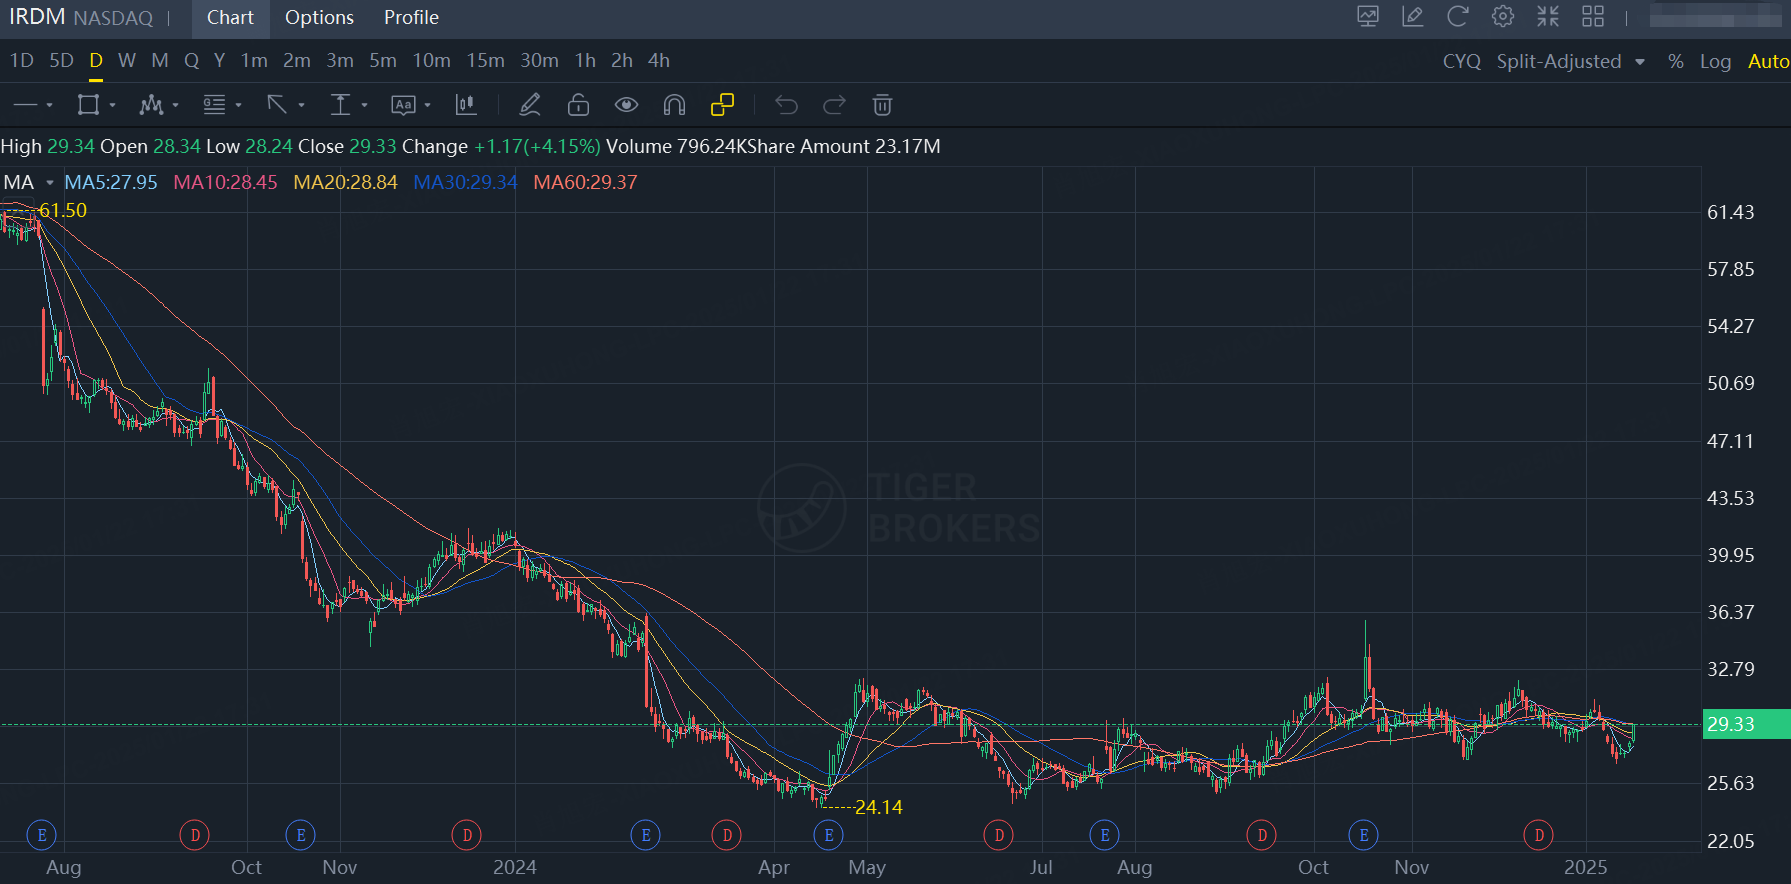Toggle the CYQ chip distribution
This screenshot has height=884, width=1791.
(1462, 61)
